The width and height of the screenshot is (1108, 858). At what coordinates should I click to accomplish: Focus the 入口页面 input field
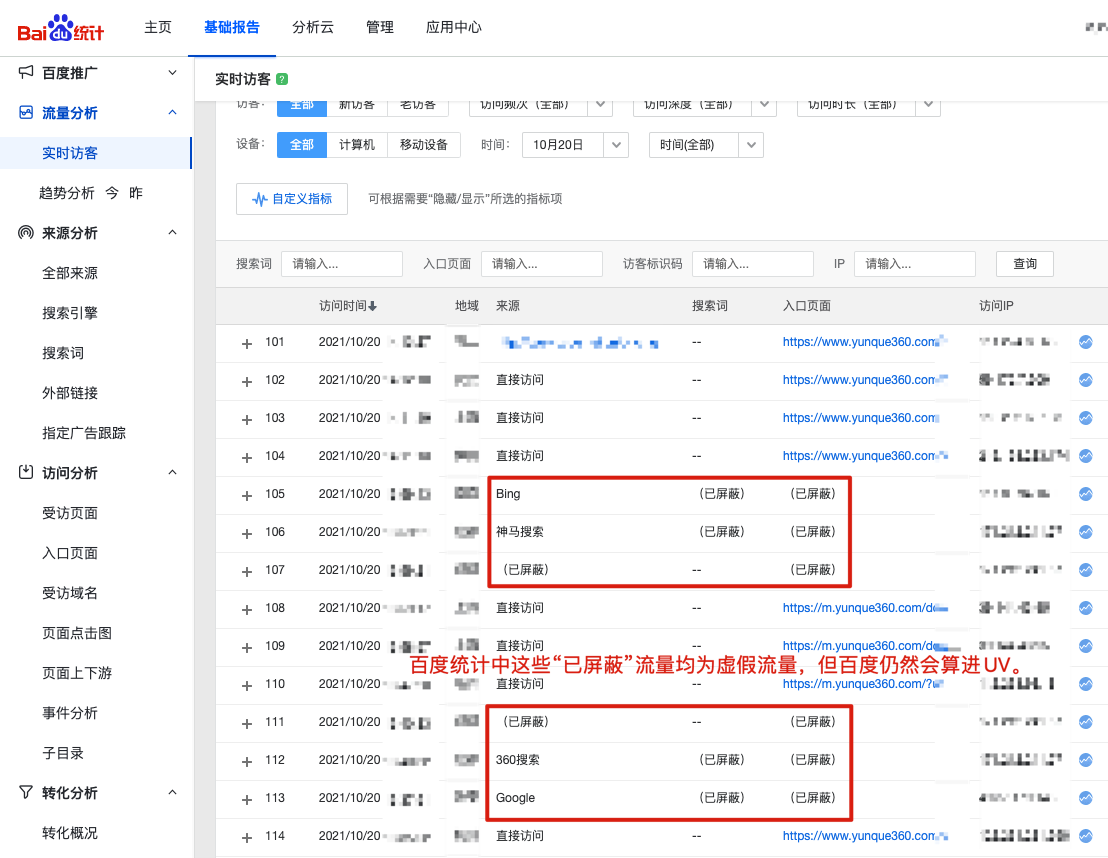542,264
